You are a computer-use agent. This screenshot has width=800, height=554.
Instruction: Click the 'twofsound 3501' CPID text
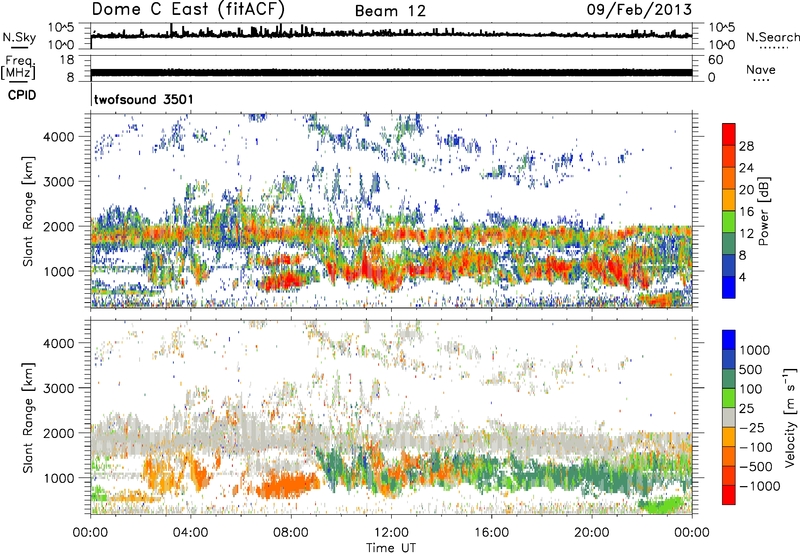click(x=144, y=99)
